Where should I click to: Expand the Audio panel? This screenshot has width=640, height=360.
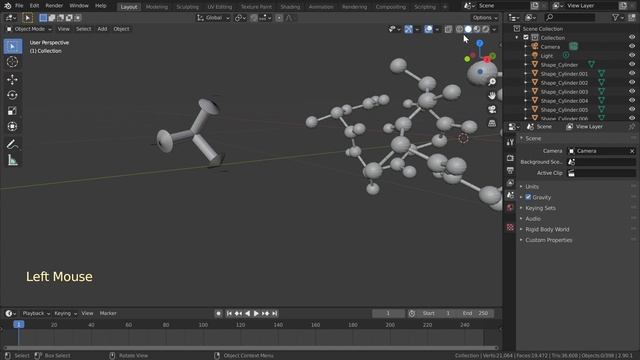(x=533, y=219)
